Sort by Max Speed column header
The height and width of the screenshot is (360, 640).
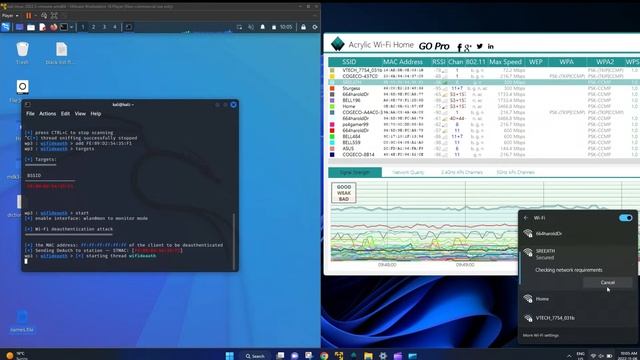(505, 62)
